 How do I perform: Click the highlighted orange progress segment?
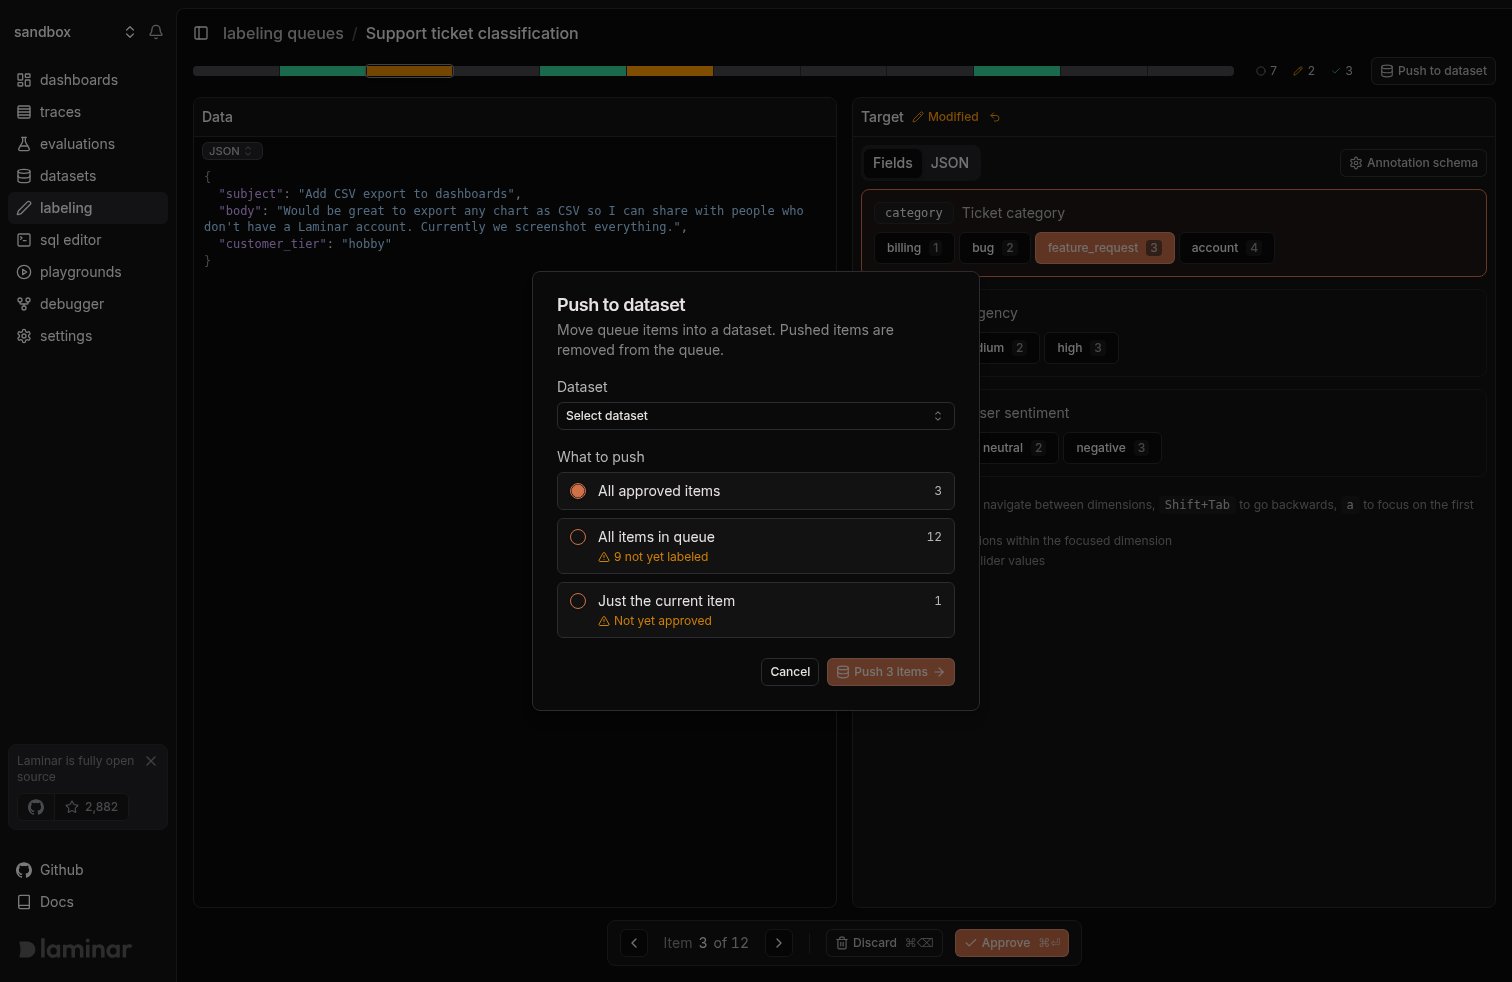(409, 71)
